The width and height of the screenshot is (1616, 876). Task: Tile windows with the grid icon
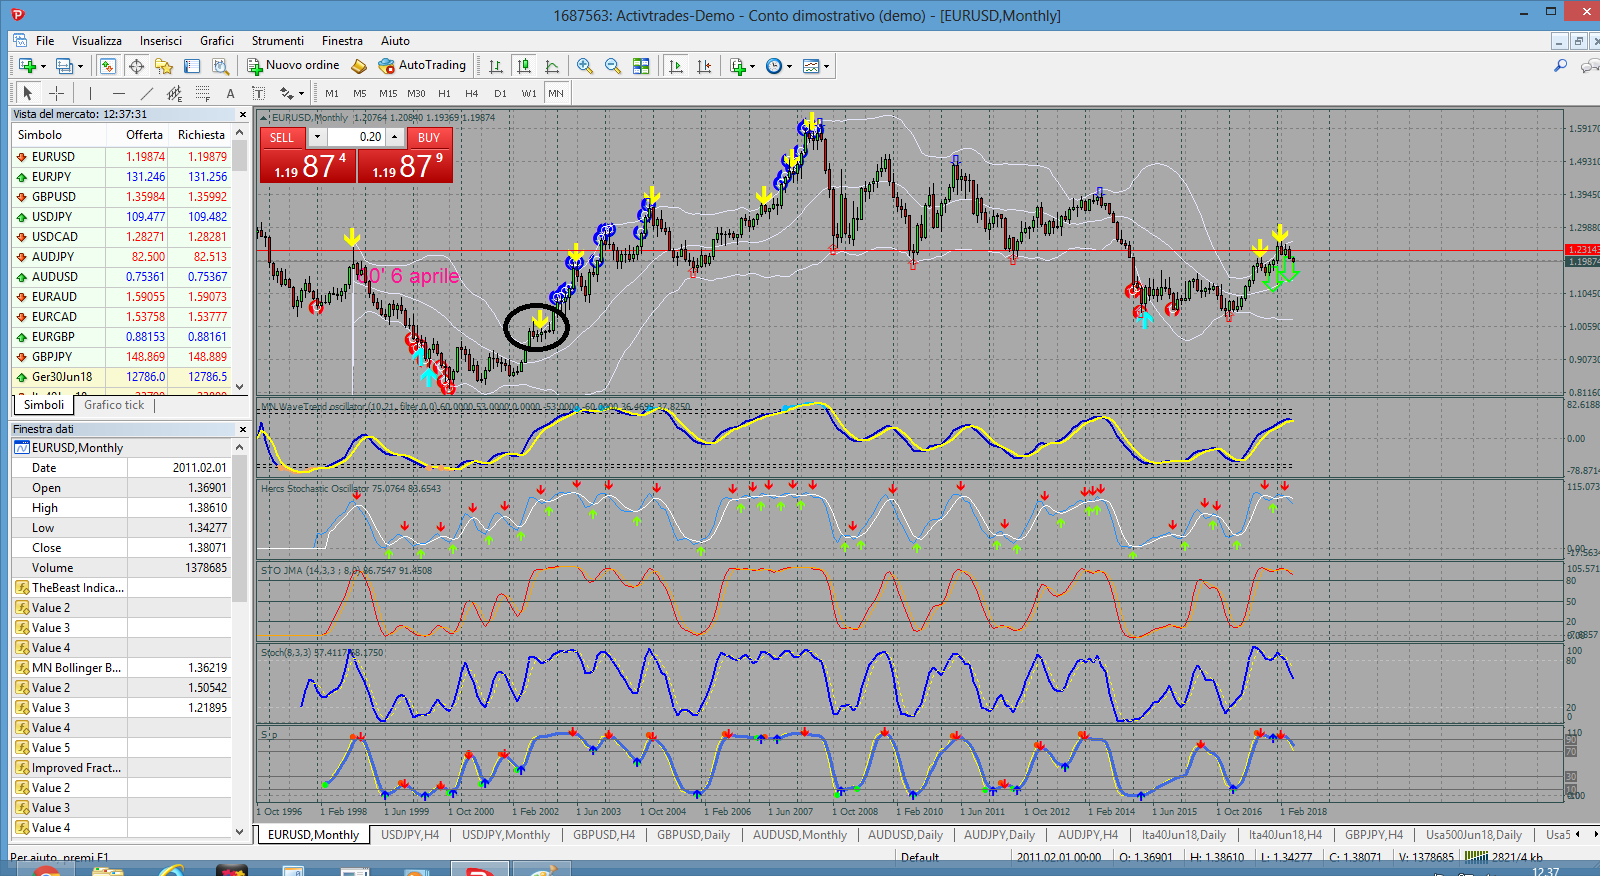coord(641,66)
